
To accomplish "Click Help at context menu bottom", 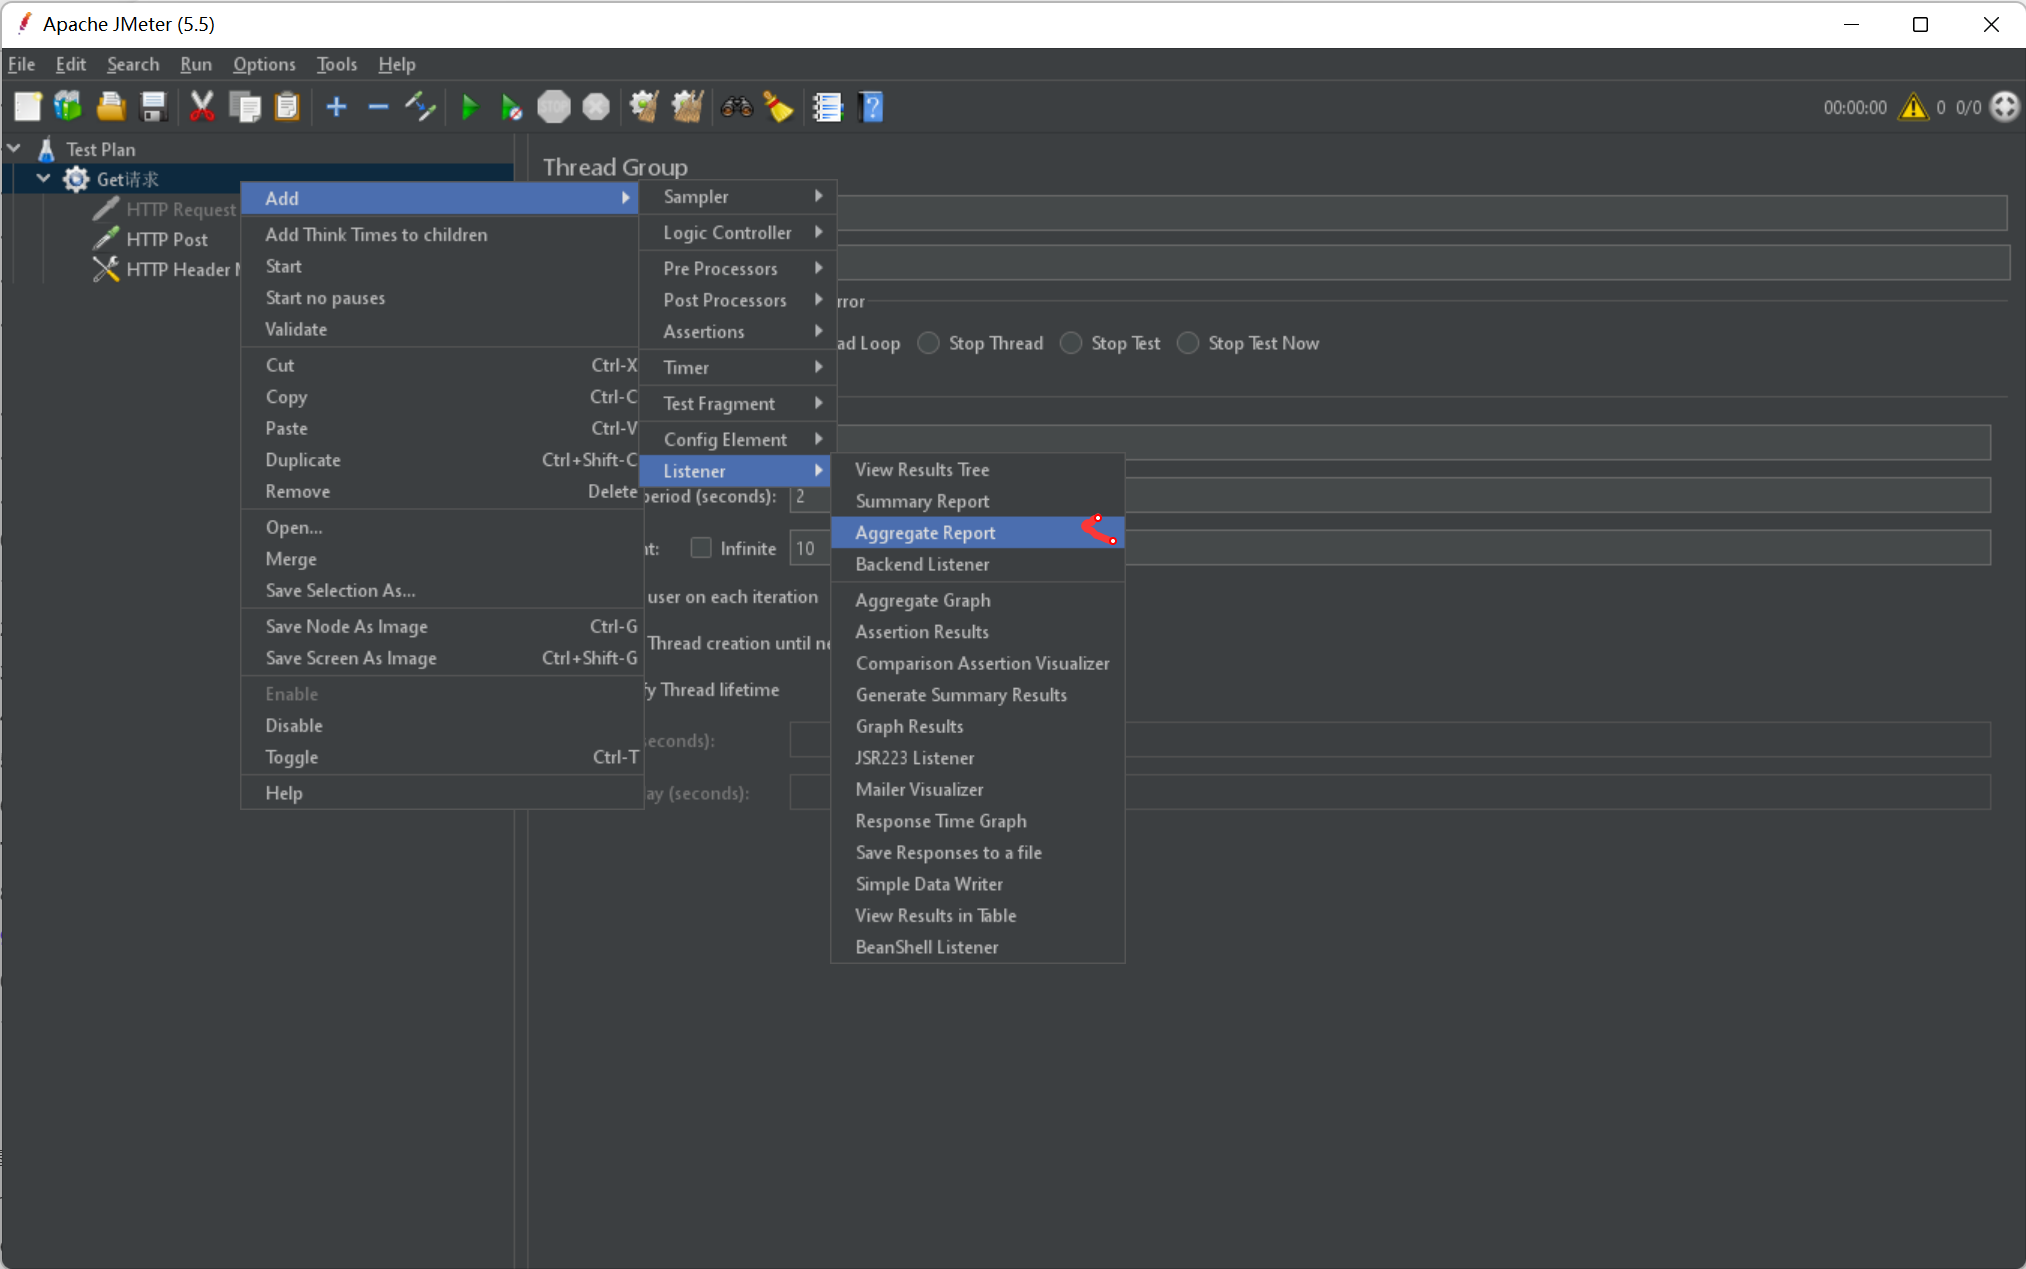I will click(x=441, y=793).
